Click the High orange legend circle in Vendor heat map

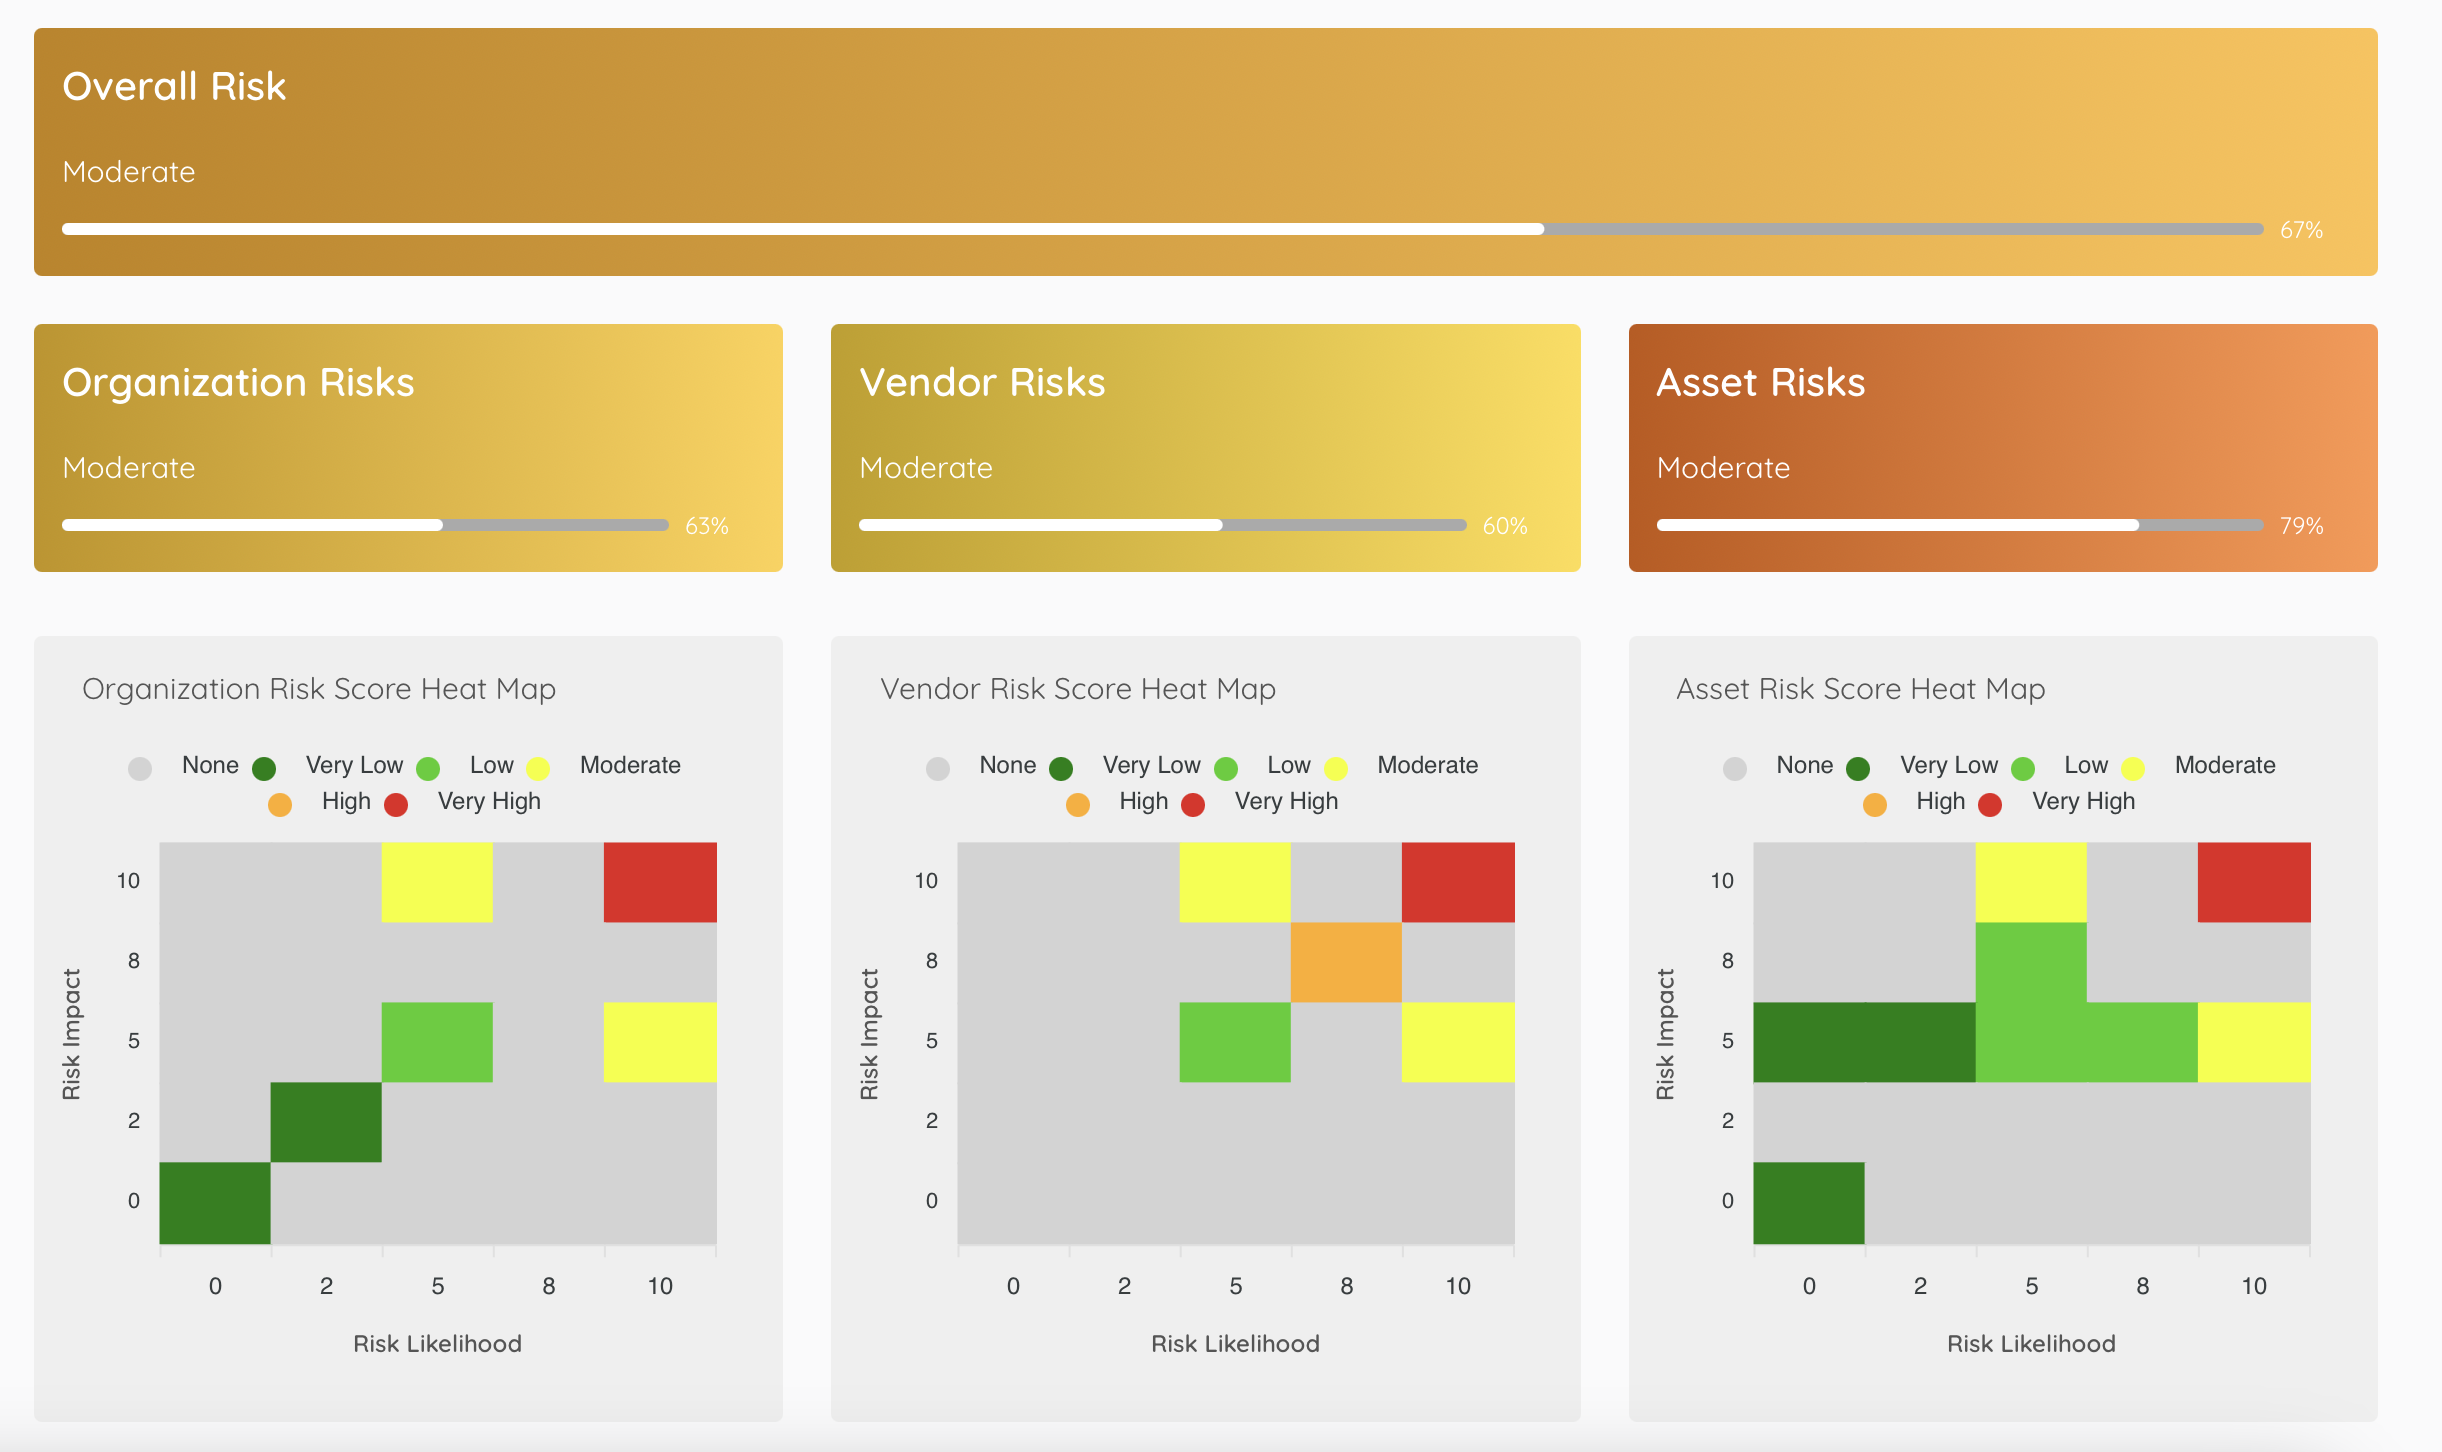pyautogui.click(x=1077, y=804)
